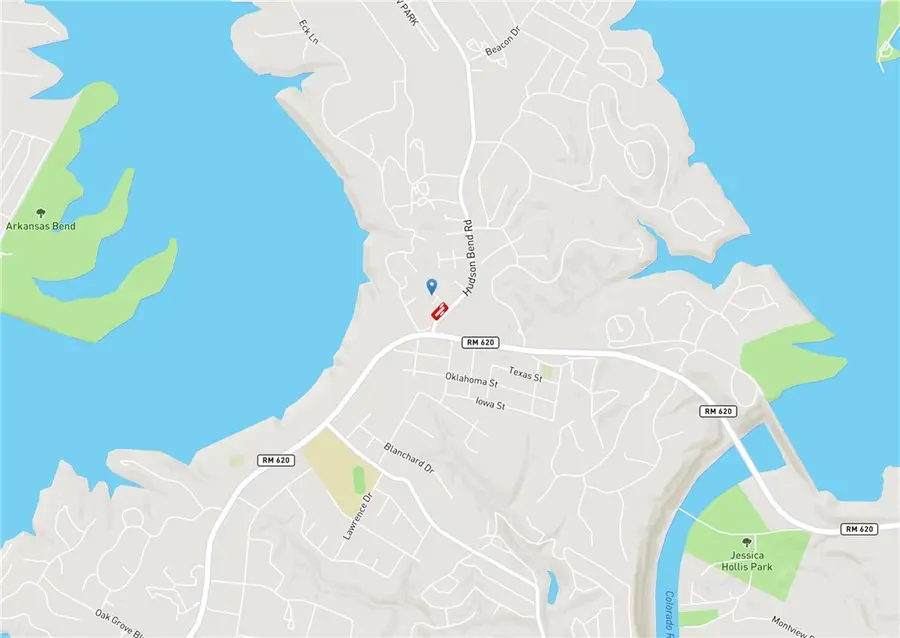Click the RM 620 shield near Hudson Bend

(x=480, y=343)
